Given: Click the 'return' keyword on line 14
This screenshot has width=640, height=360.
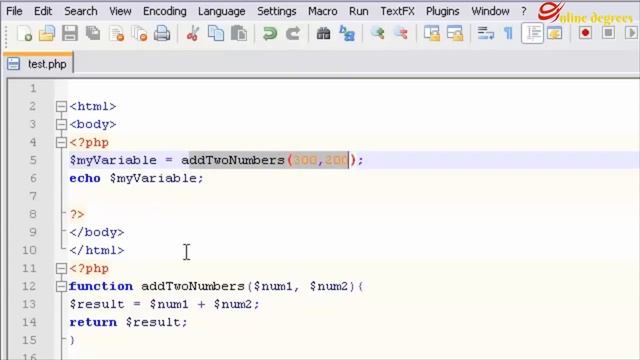Looking at the screenshot, I should click(93, 322).
